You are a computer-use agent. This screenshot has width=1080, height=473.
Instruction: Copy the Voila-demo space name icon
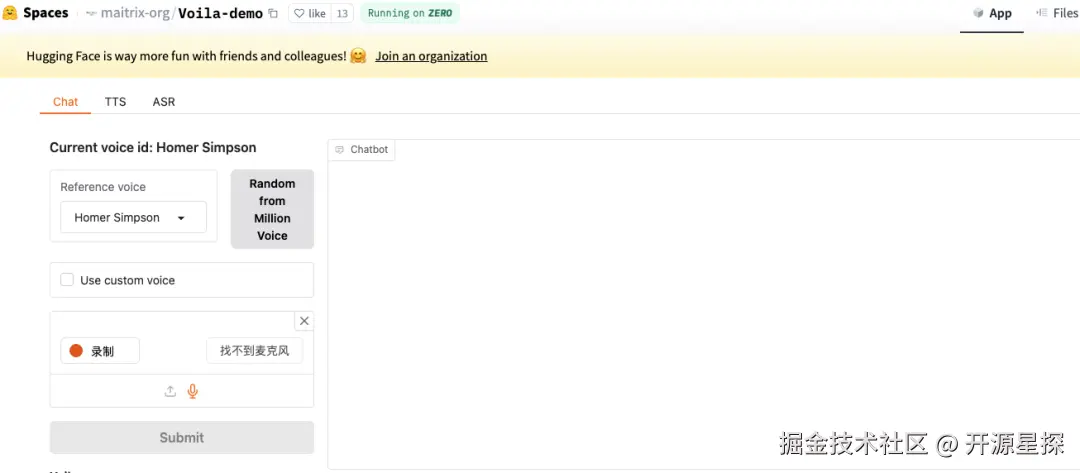point(273,13)
